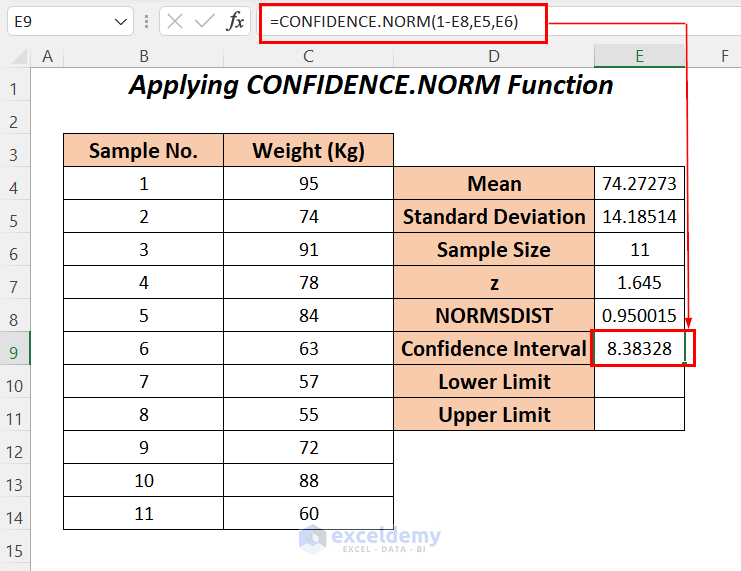Click the weight cell with 95

(x=309, y=183)
